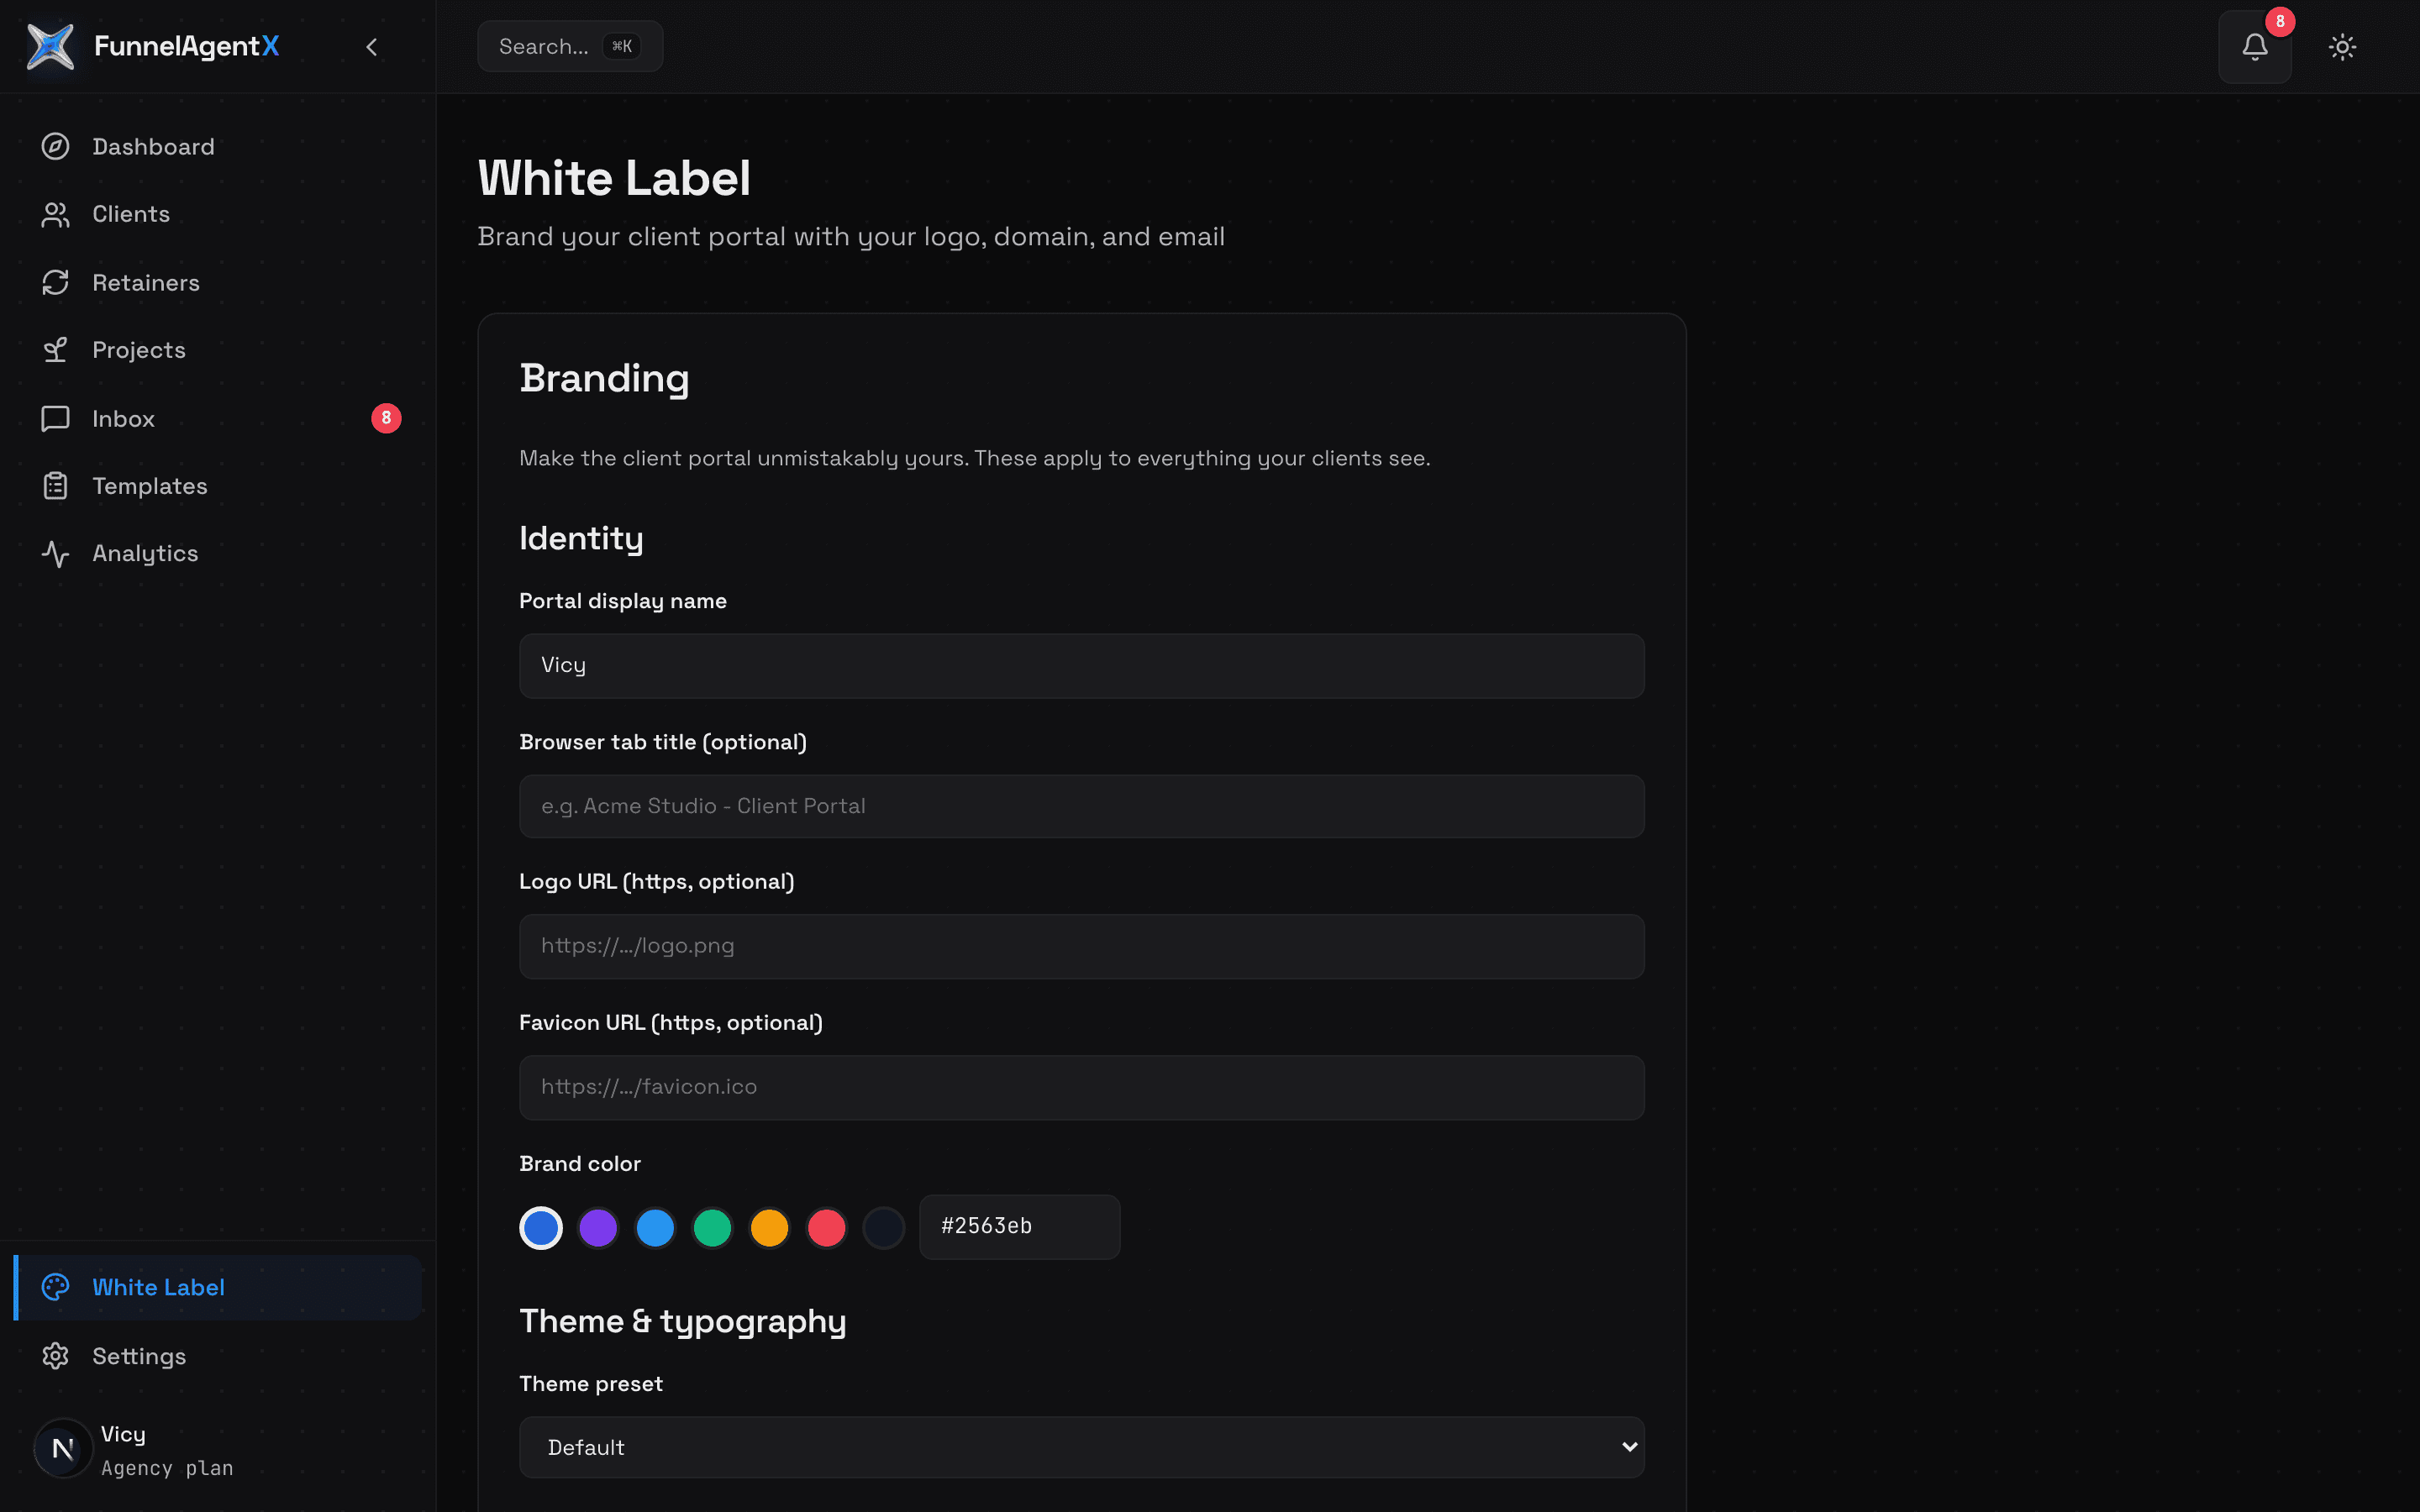The width and height of the screenshot is (2420, 1512).
Task: Open the Theme preset dropdown
Action: click(x=1081, y=1447)
